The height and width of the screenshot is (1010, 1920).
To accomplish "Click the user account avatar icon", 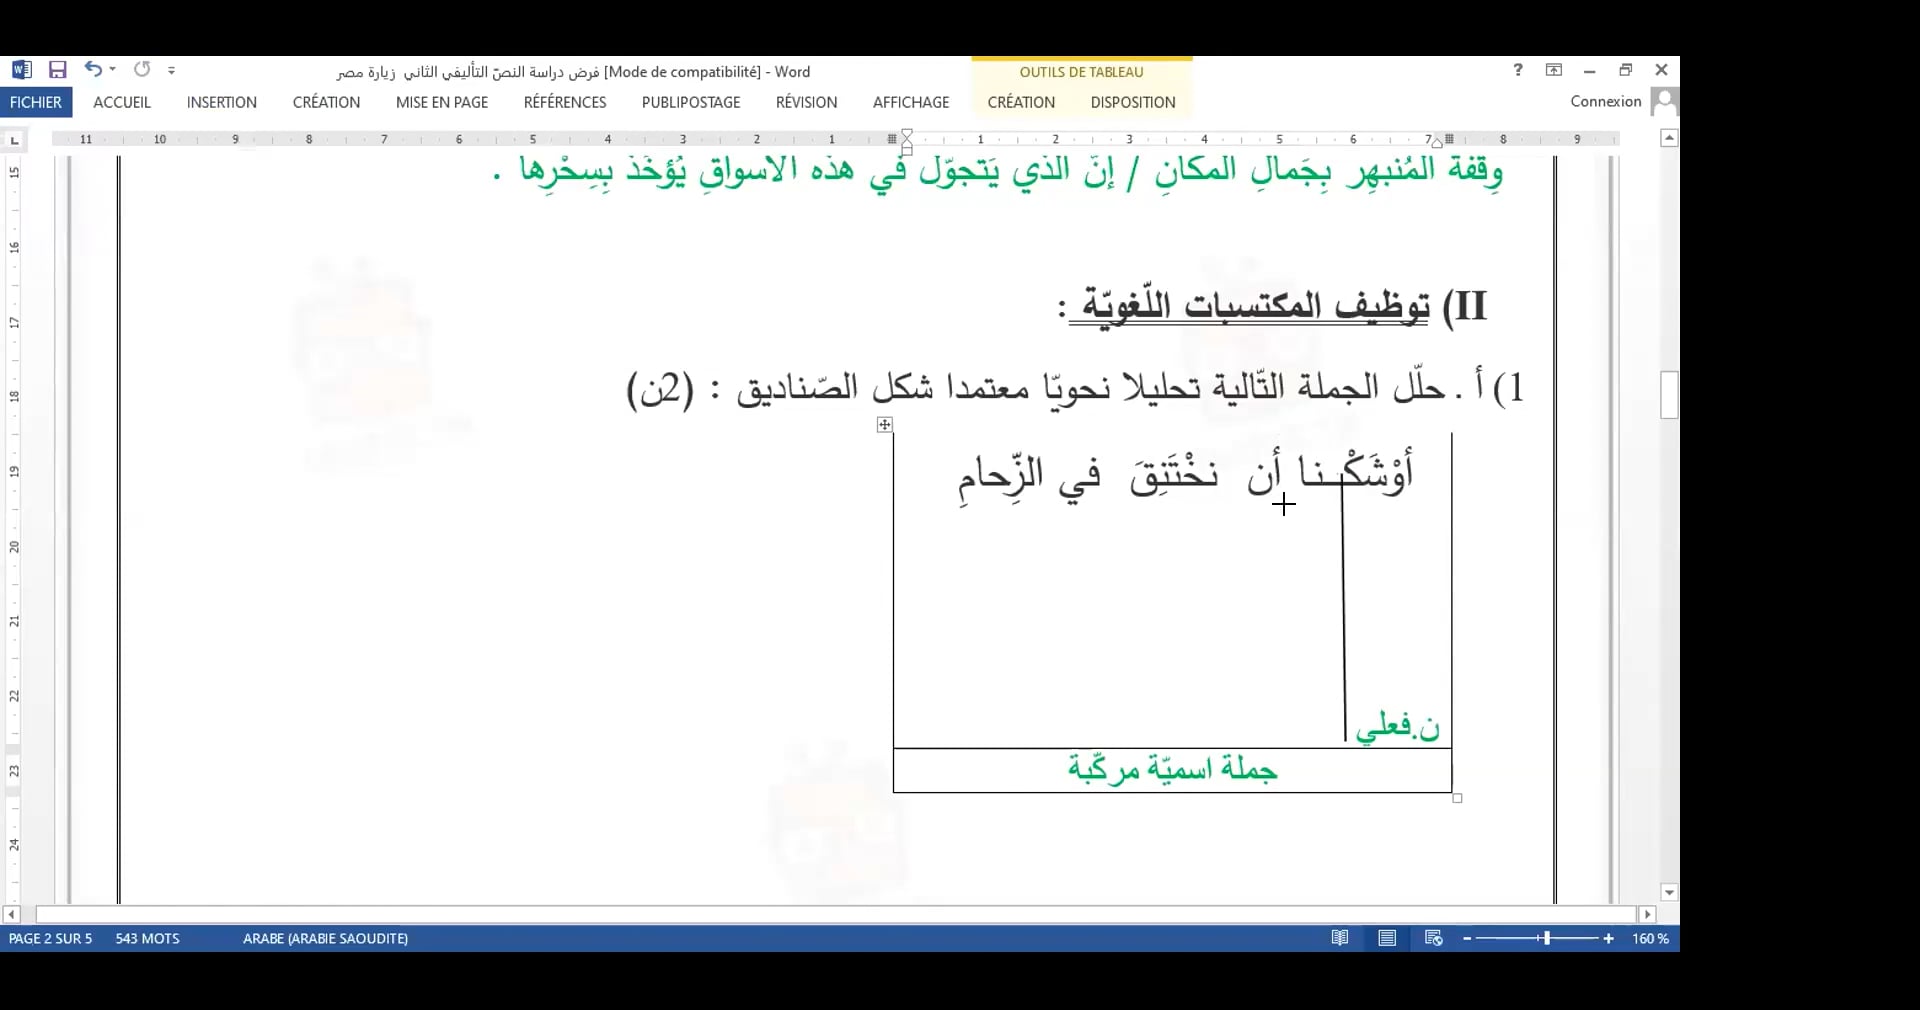I will pos(1664,101).
